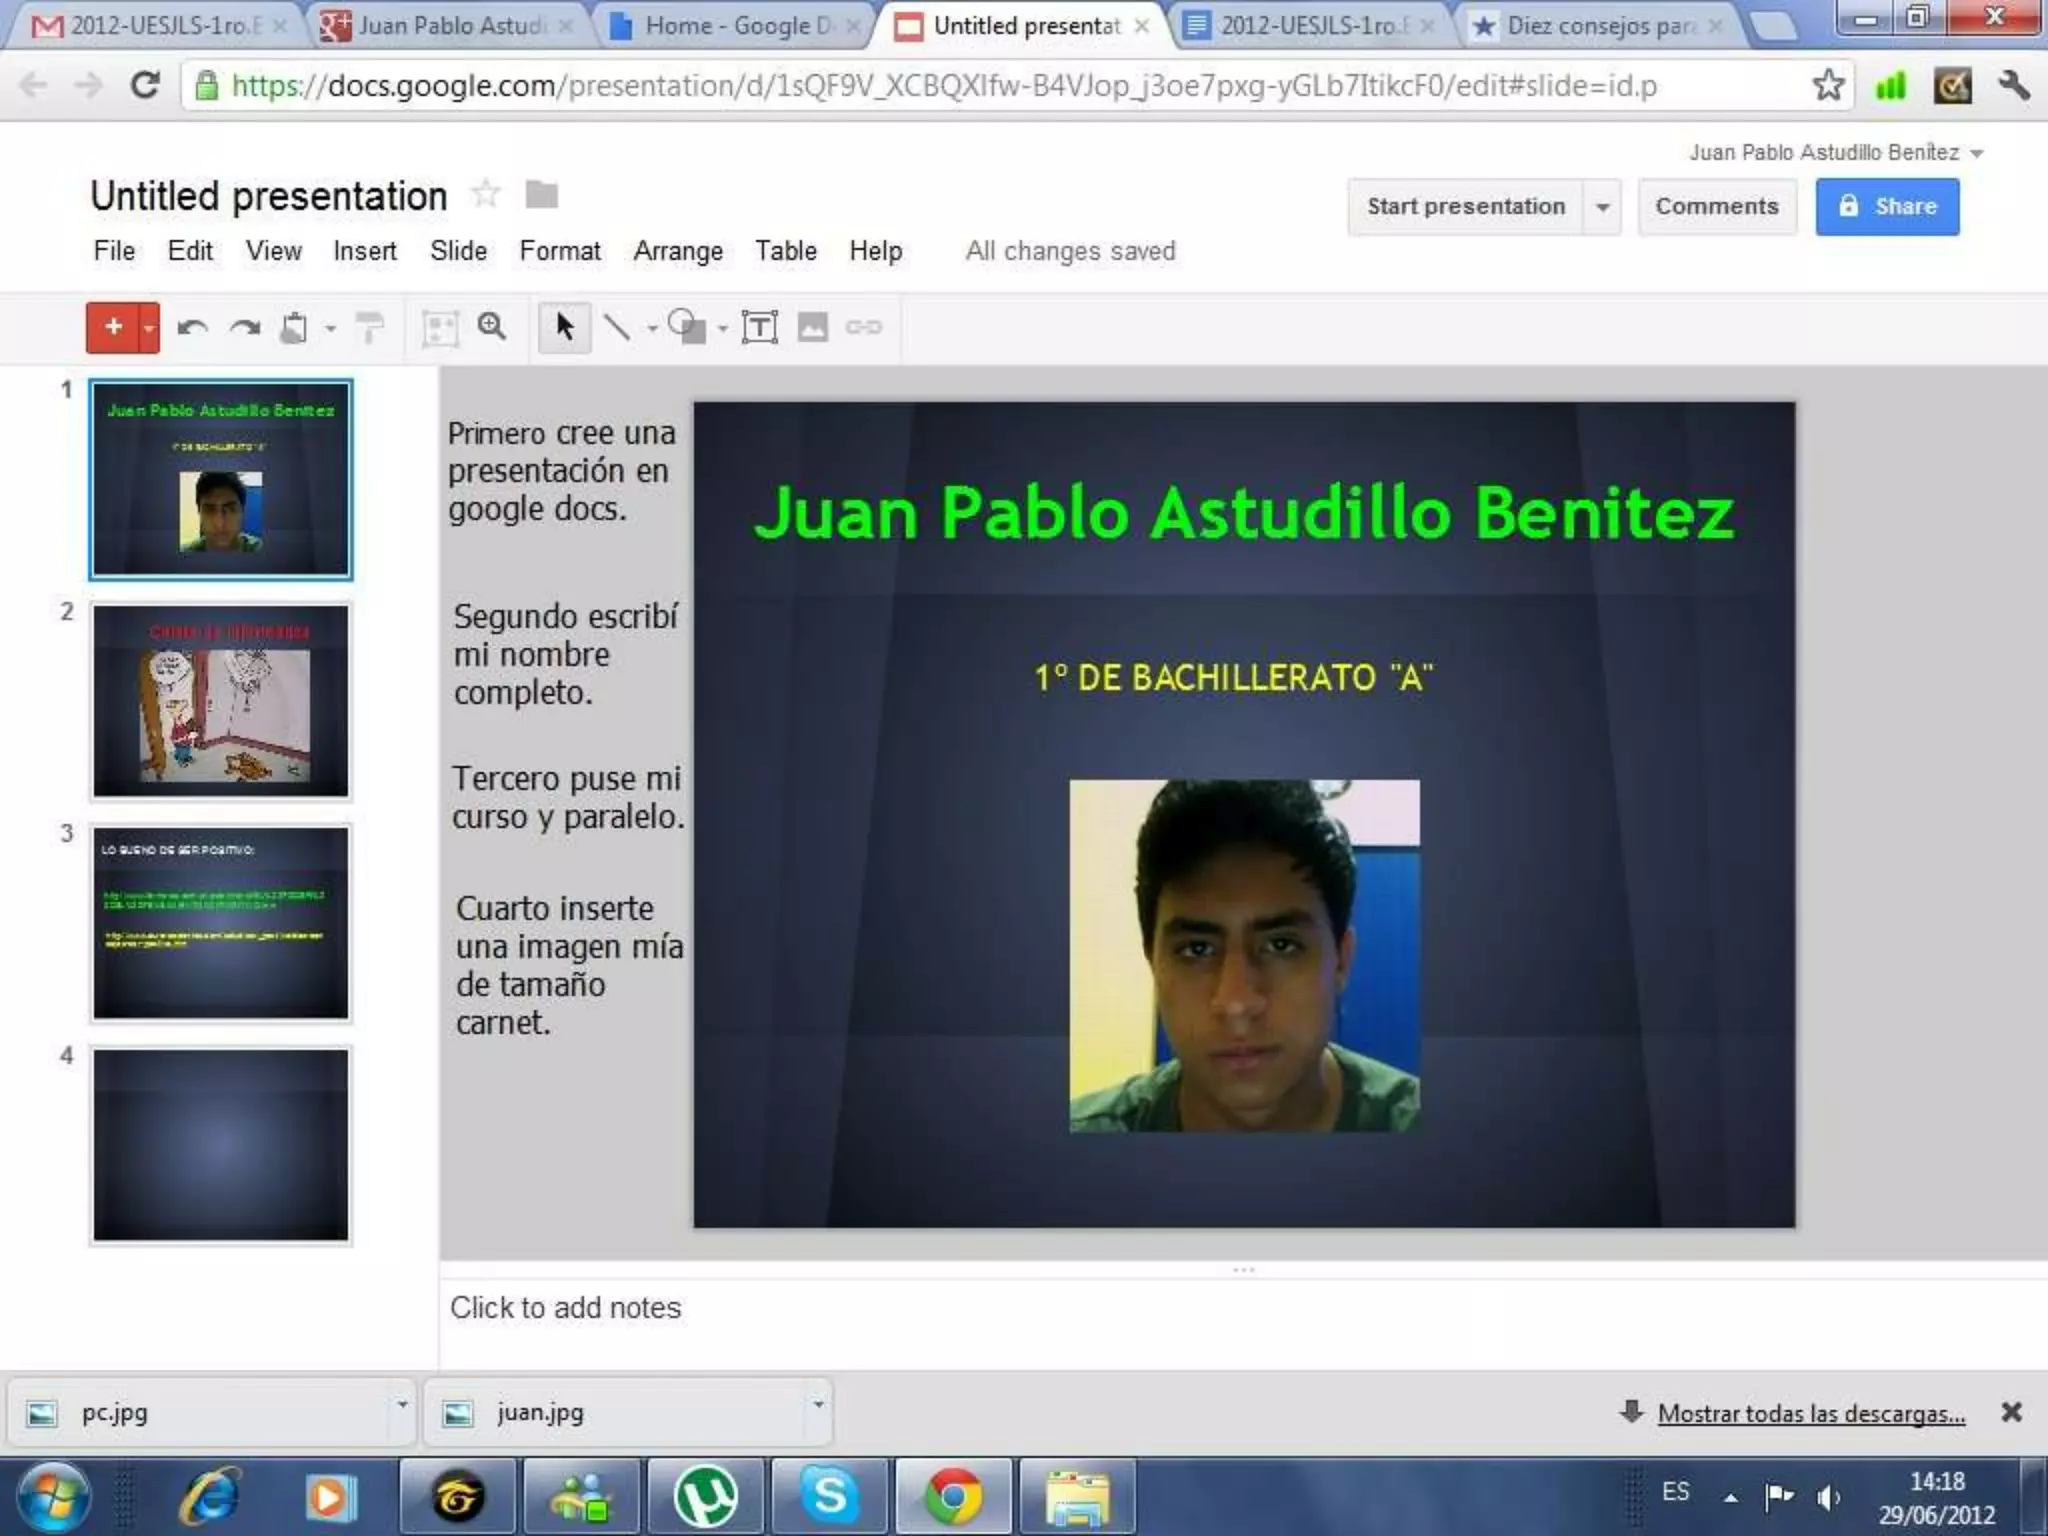Click the redo arrow icon
This screenshot has width=2048, height=1536.
(245, 328)
